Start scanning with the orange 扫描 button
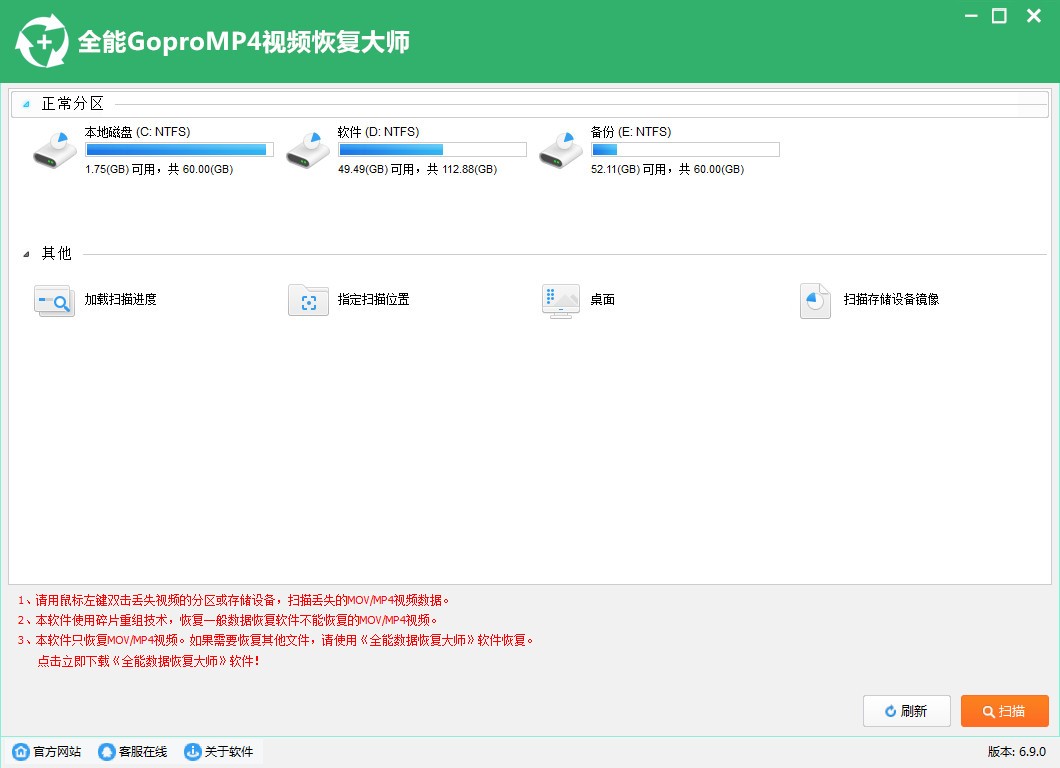 point(1005,711)
